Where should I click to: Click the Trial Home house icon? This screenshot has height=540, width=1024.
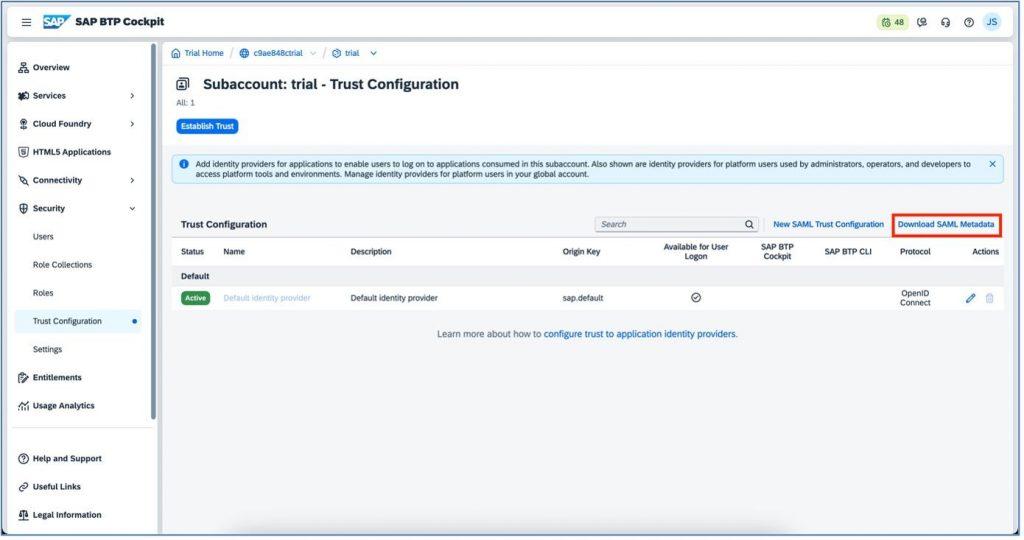(x=176, y=54)
